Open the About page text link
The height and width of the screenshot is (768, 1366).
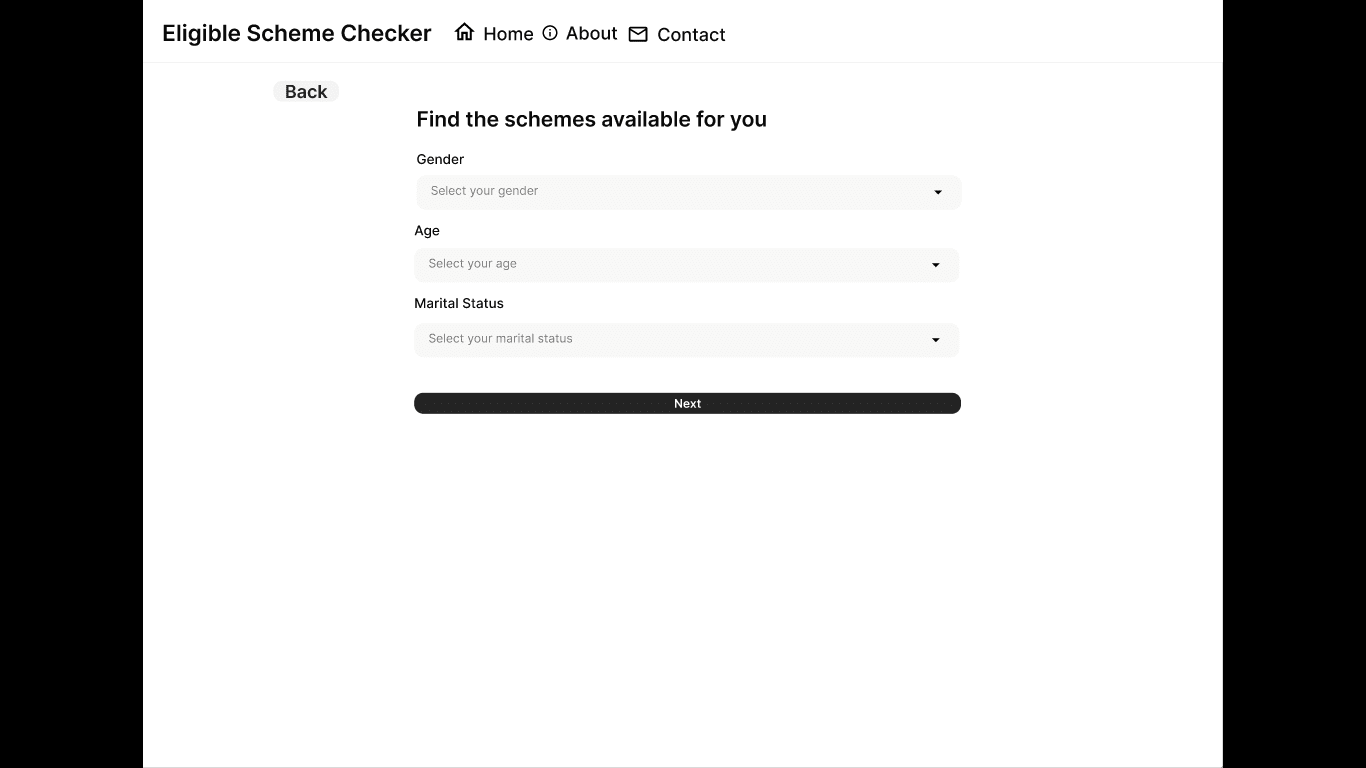[x=591, y=33]
